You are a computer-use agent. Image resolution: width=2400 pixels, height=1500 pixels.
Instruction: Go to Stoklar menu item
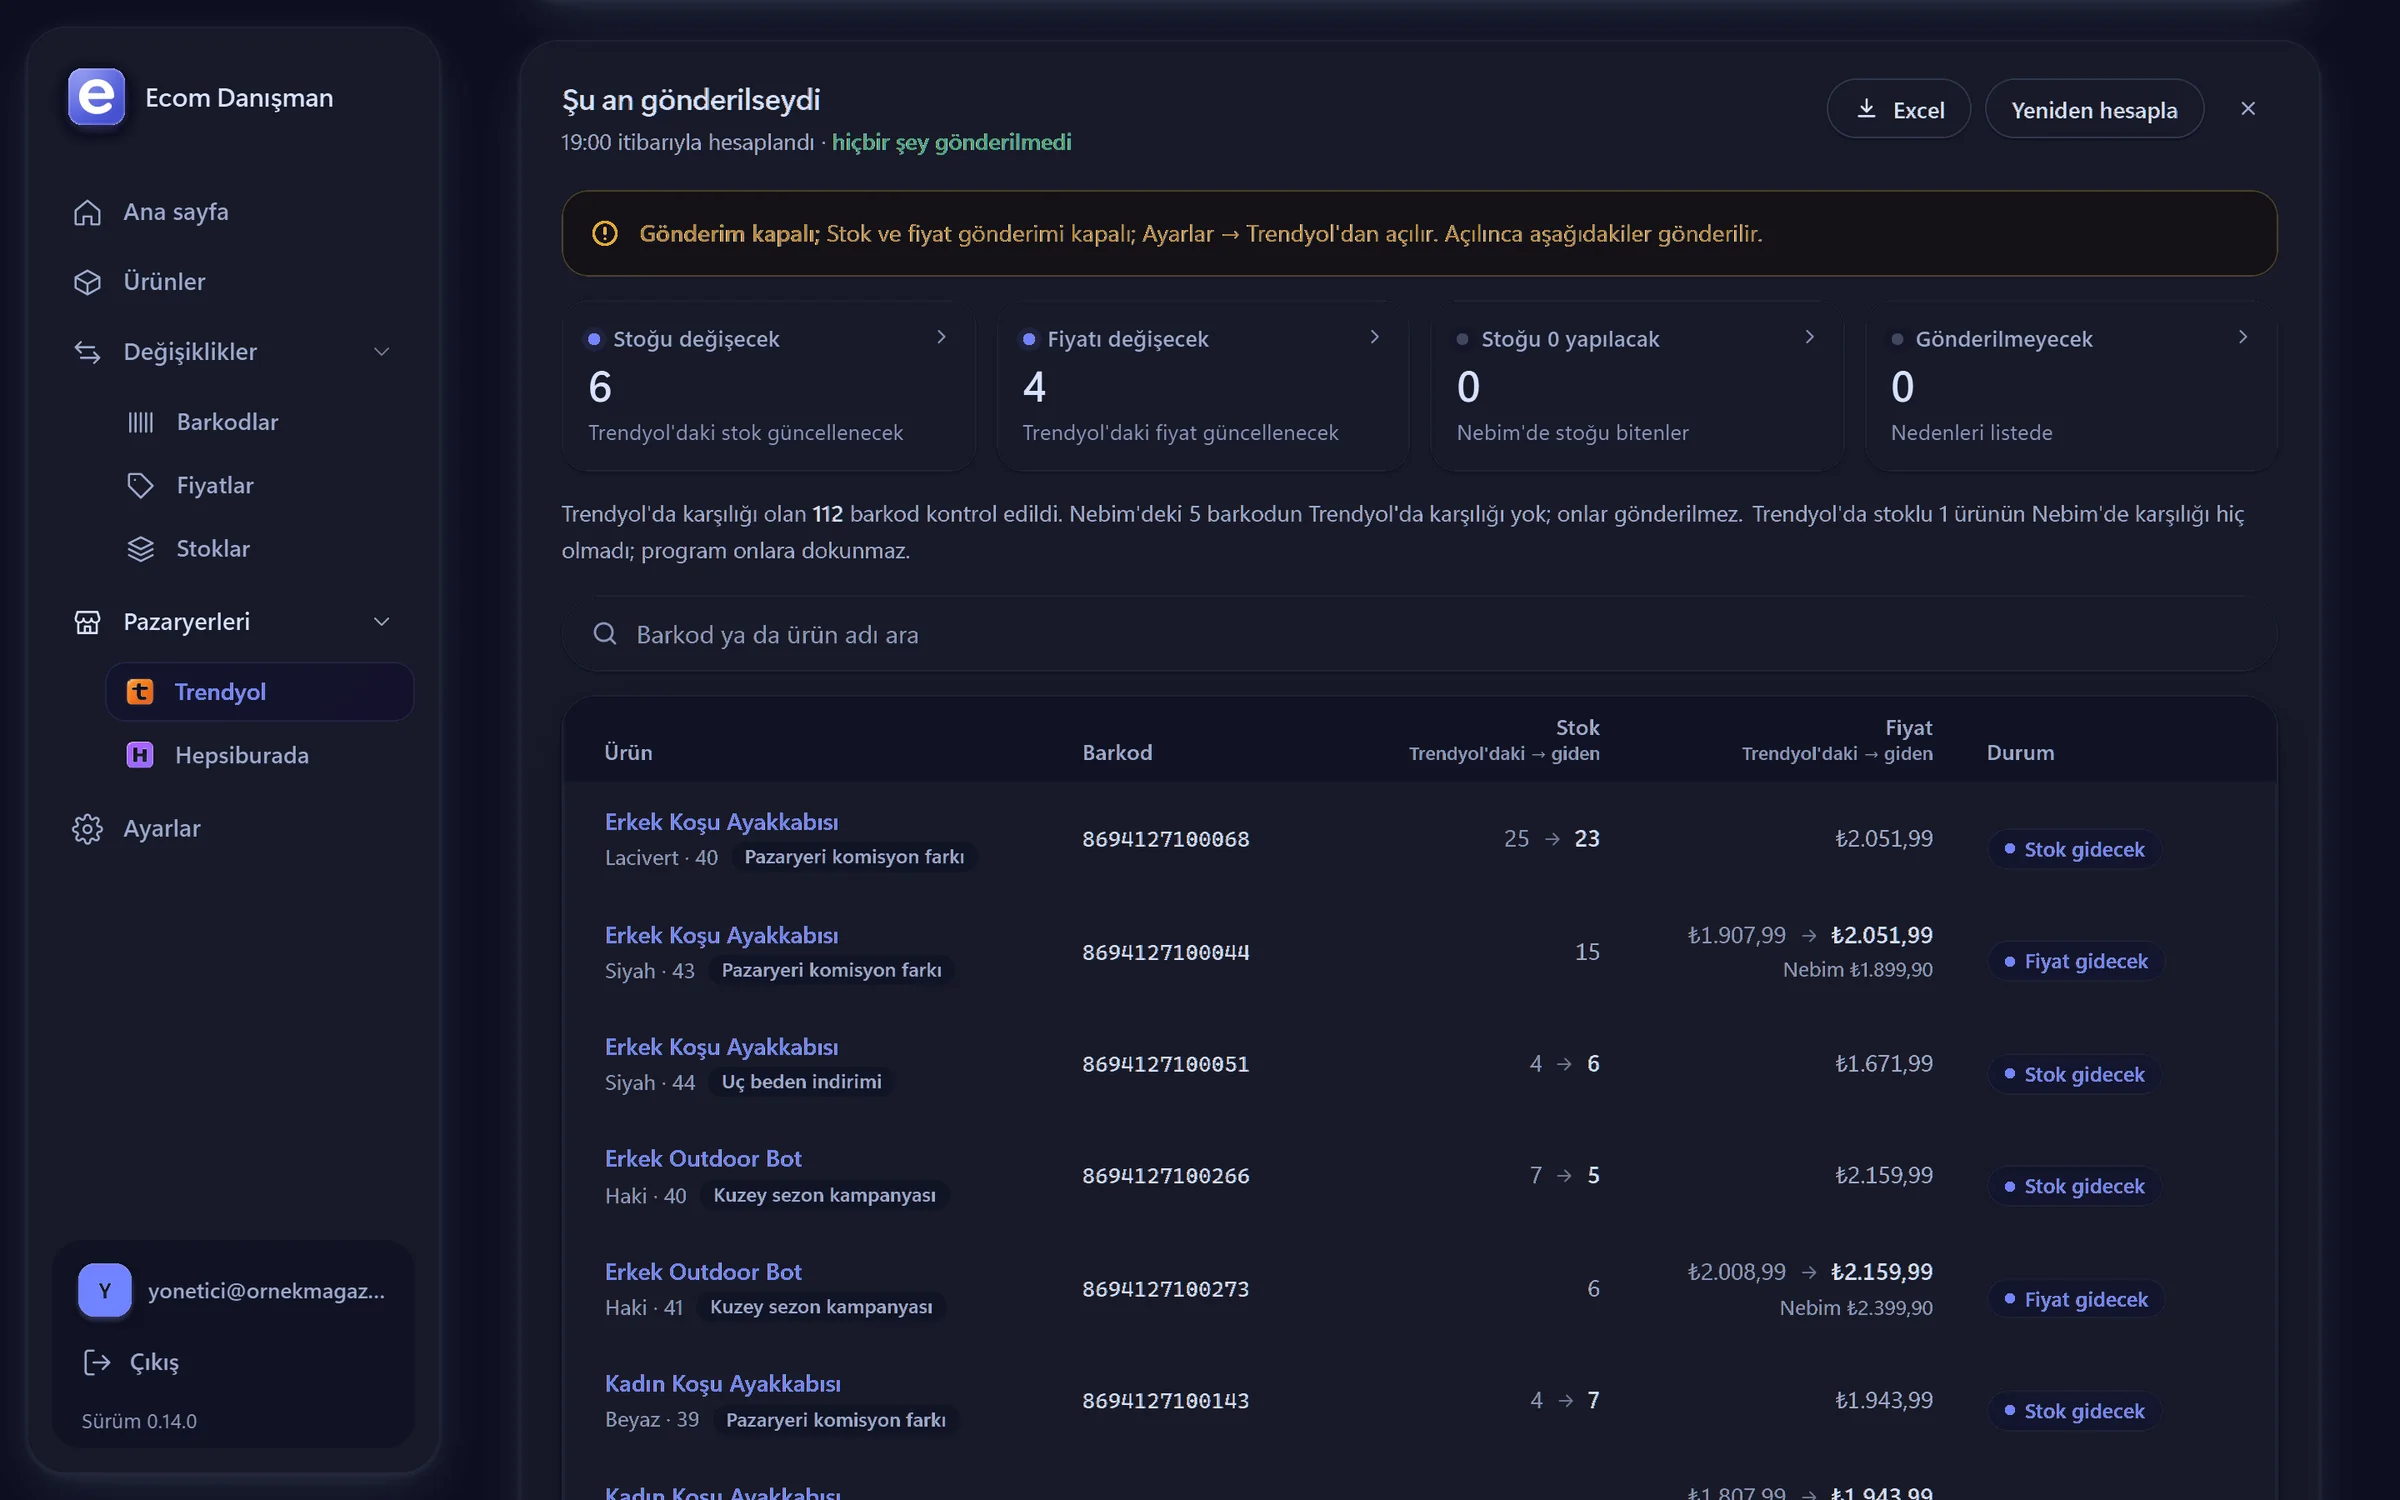(260, 549)
